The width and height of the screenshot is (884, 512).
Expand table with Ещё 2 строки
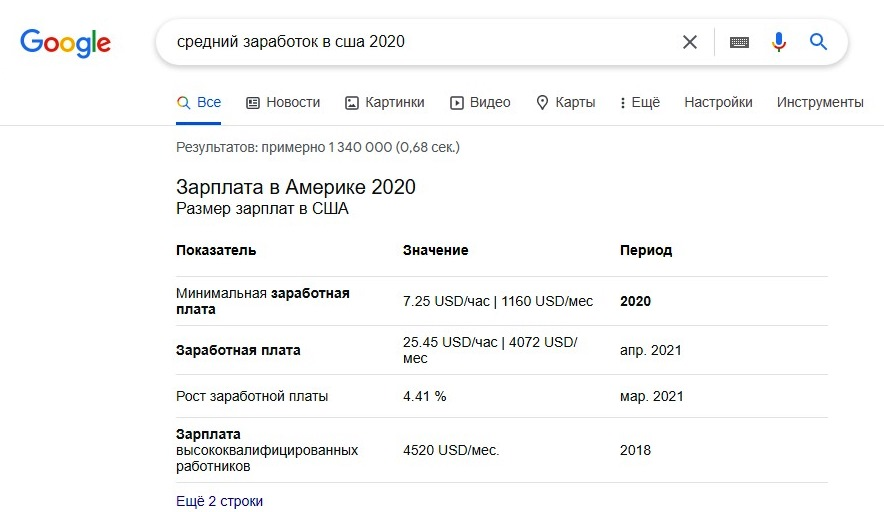pos(219,501)
